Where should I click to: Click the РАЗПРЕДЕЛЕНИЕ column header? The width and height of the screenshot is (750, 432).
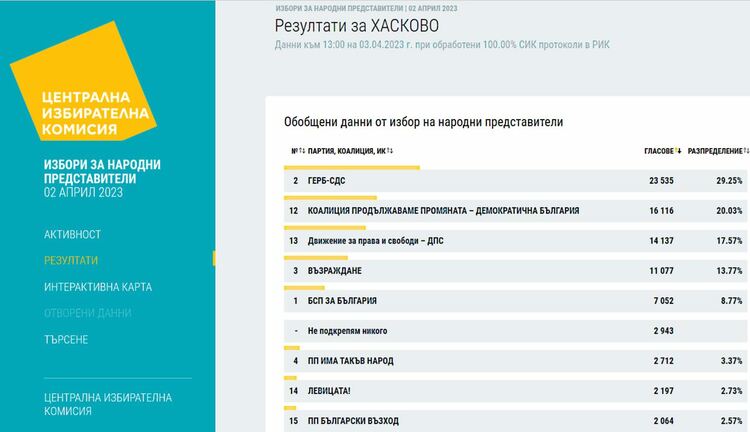(715, 151)
